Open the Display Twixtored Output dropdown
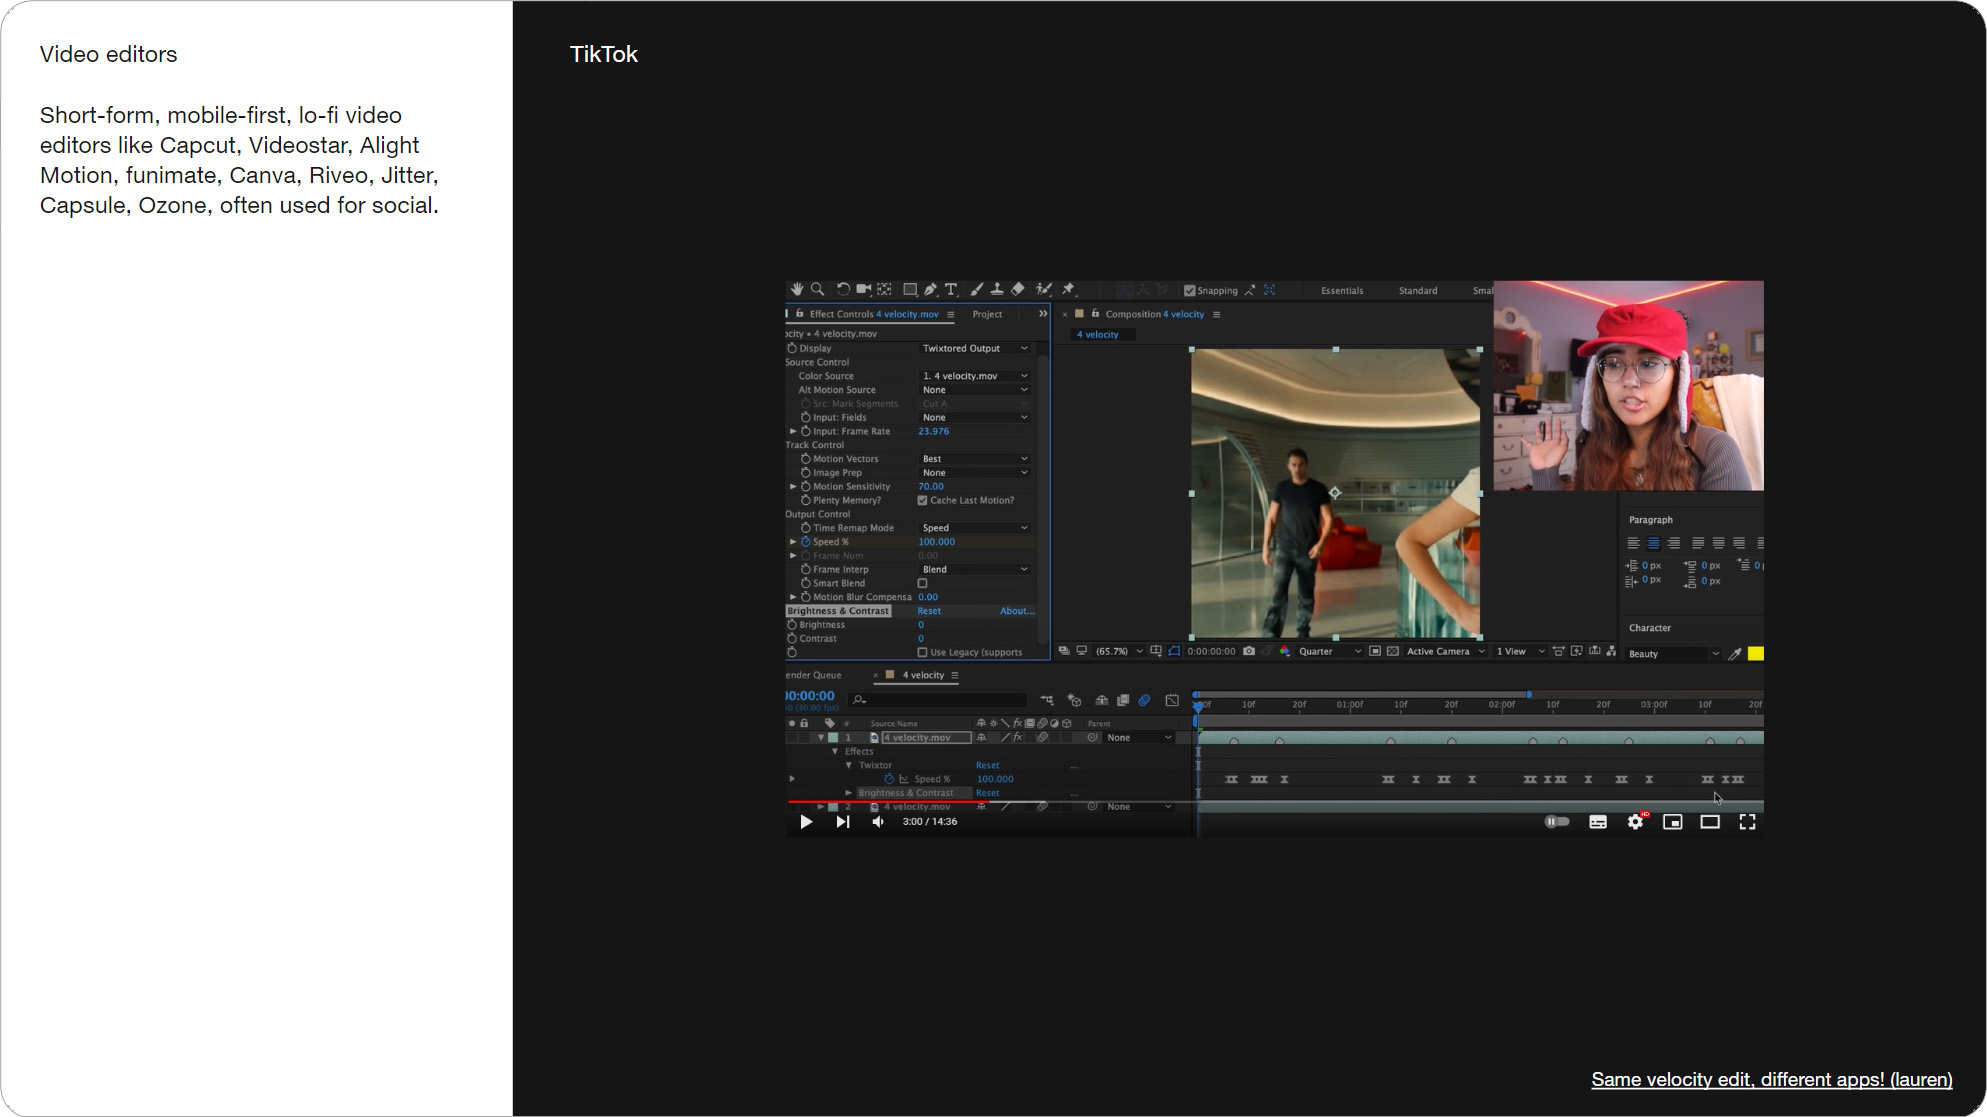Image resolution: width=1987 pixels, height=1117 pixels. coord(975,349)
